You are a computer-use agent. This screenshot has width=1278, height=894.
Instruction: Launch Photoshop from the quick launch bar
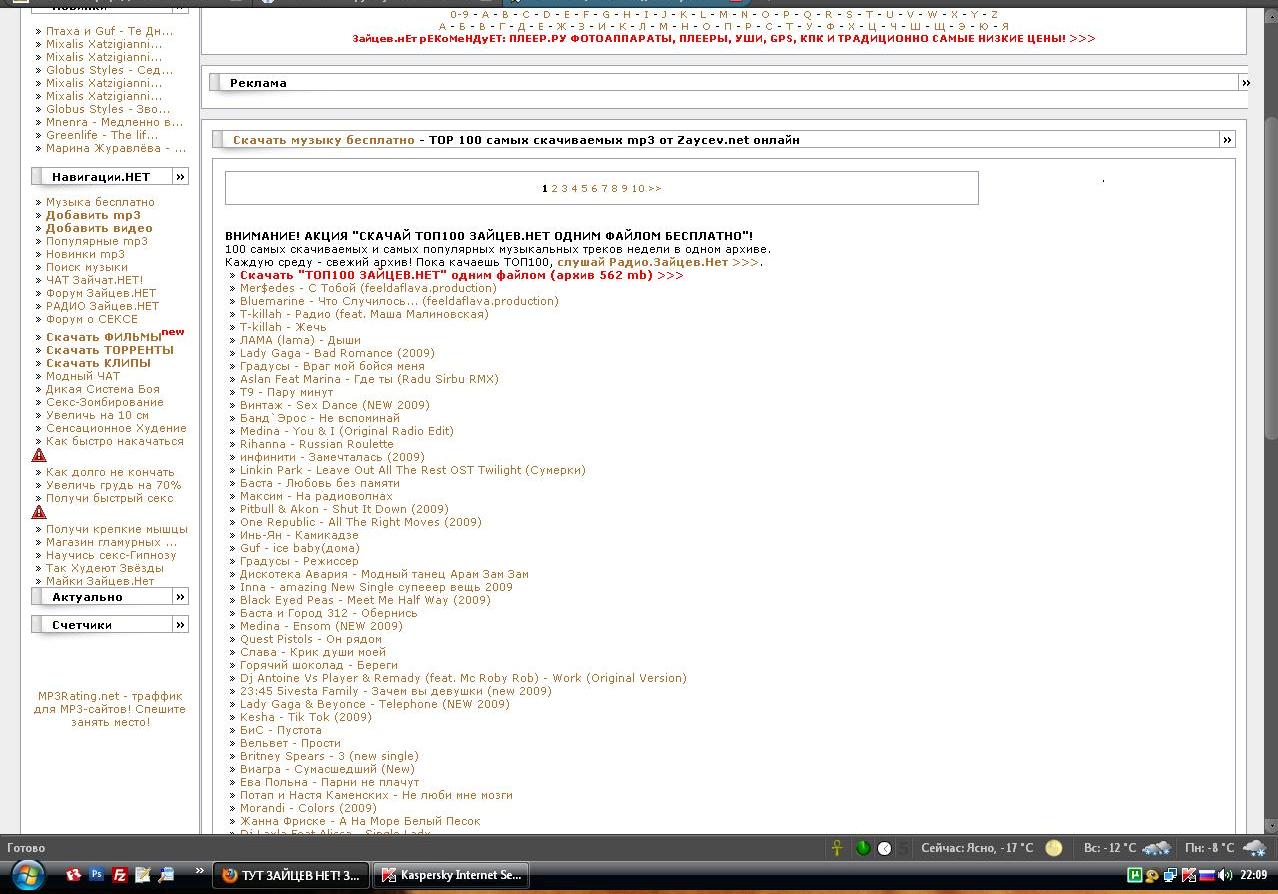coord(97,874)
